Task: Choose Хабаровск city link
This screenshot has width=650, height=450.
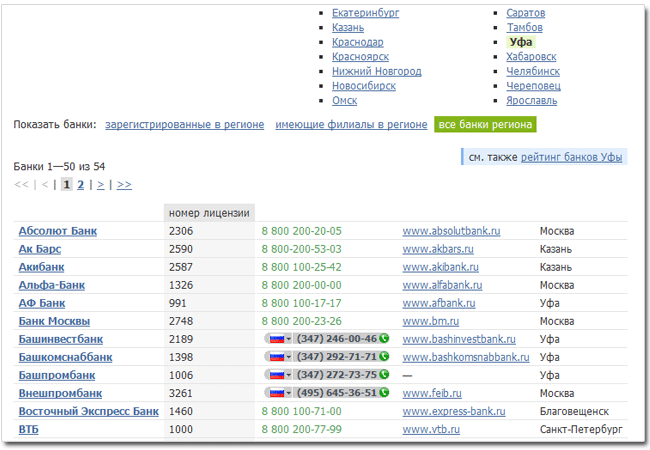Action: click(531, 57)
